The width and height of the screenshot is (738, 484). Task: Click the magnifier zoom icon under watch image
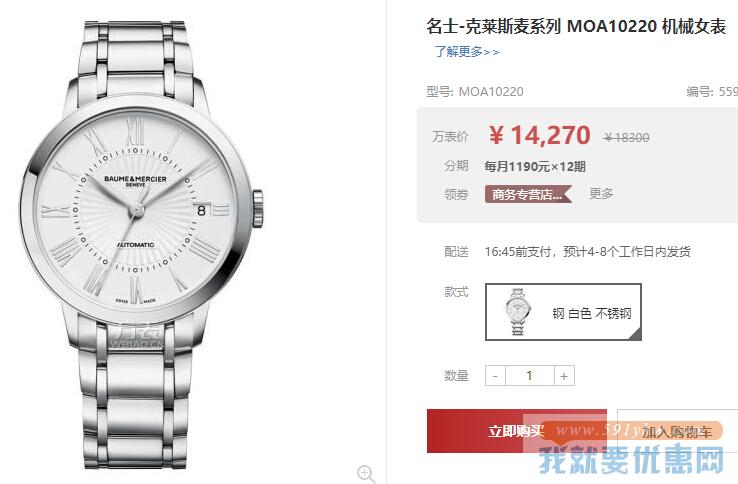(366, 473)
